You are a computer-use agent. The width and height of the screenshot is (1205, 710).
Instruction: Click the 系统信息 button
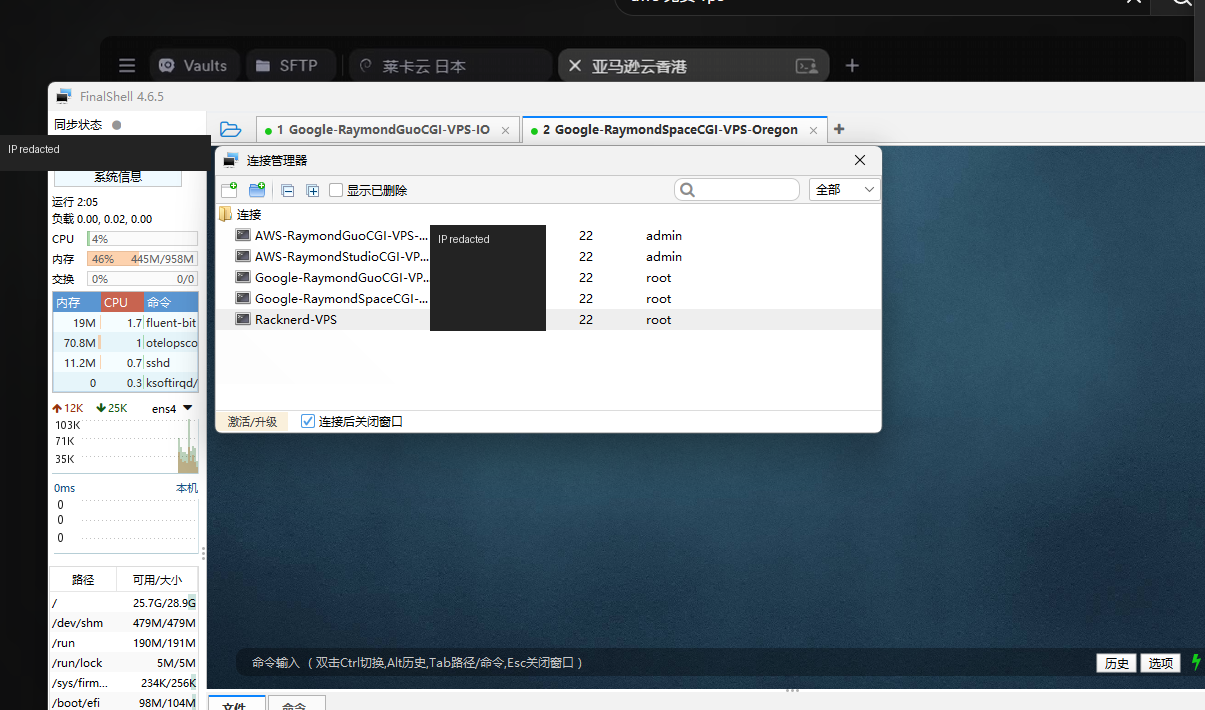(118, 177)
